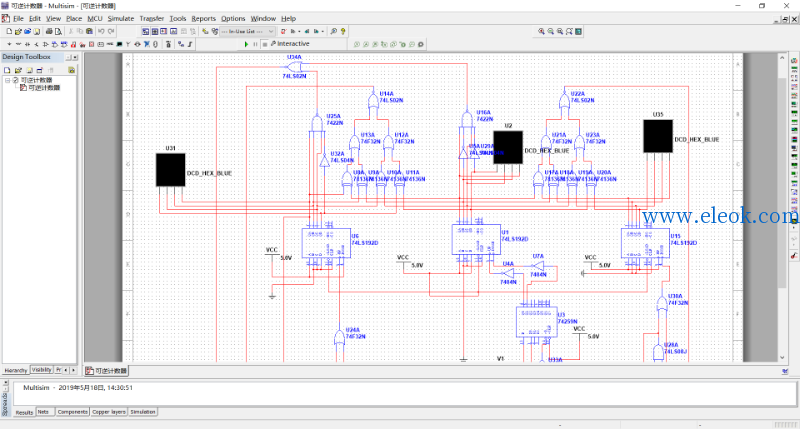Switch to the Results tab in spreadsheet

click(x=24, y=412)
